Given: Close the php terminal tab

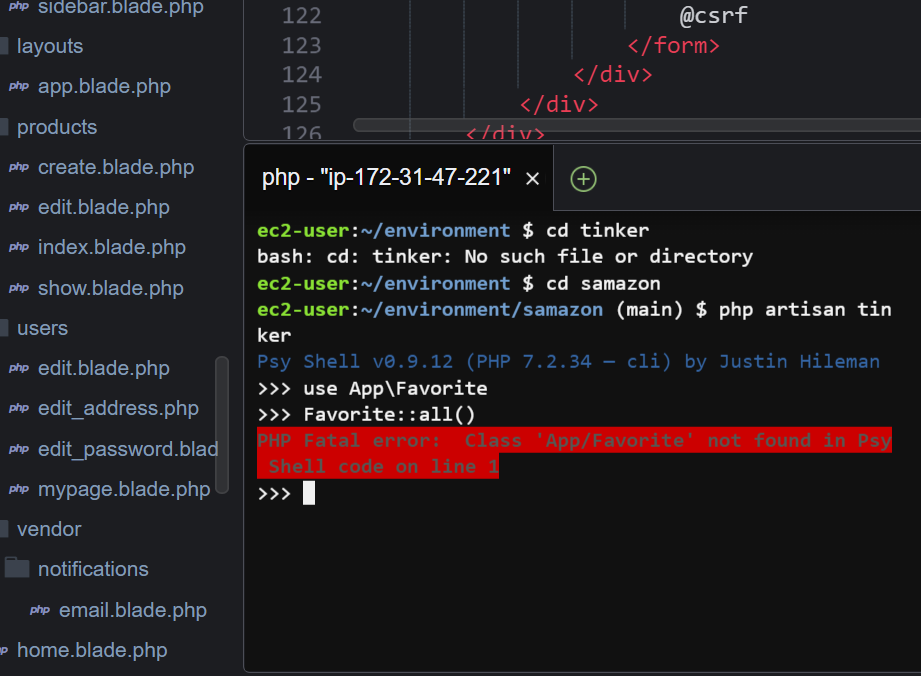Looking at the screenshot, I should [x=533, y=179].
